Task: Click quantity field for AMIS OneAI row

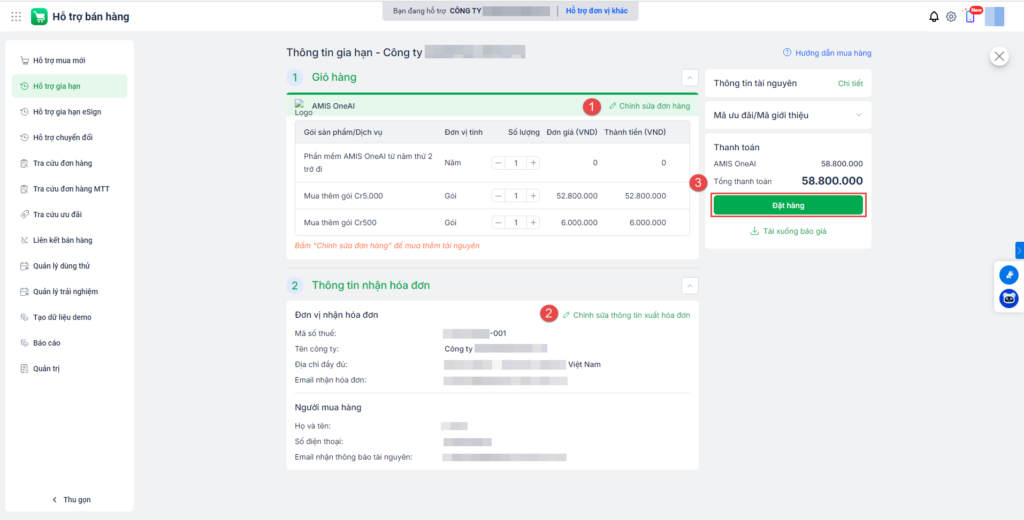Action: [x=516, y=163]
